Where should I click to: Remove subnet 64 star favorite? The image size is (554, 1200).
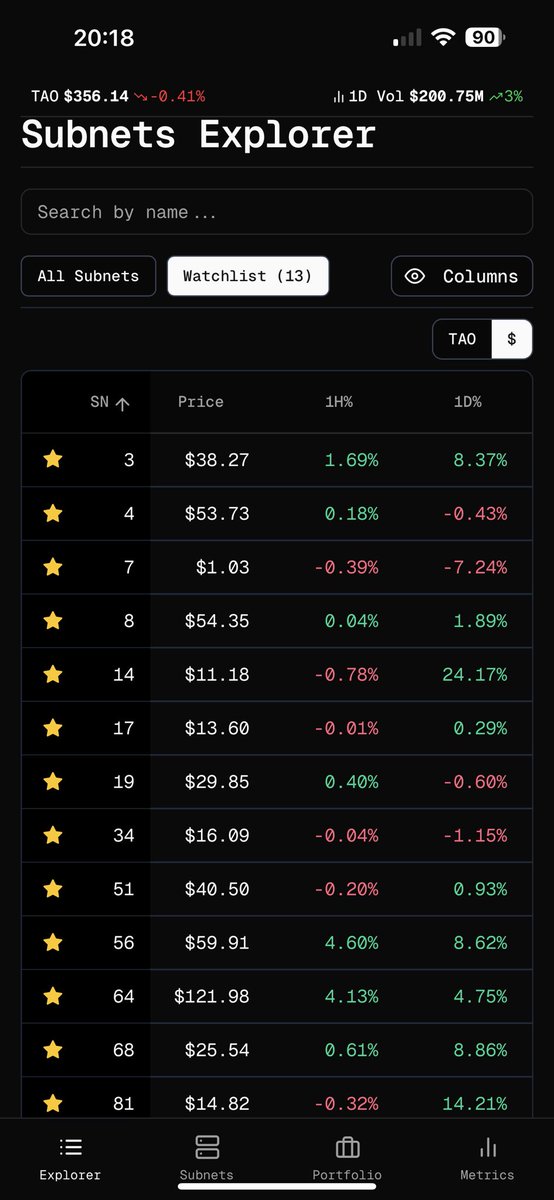53,996
